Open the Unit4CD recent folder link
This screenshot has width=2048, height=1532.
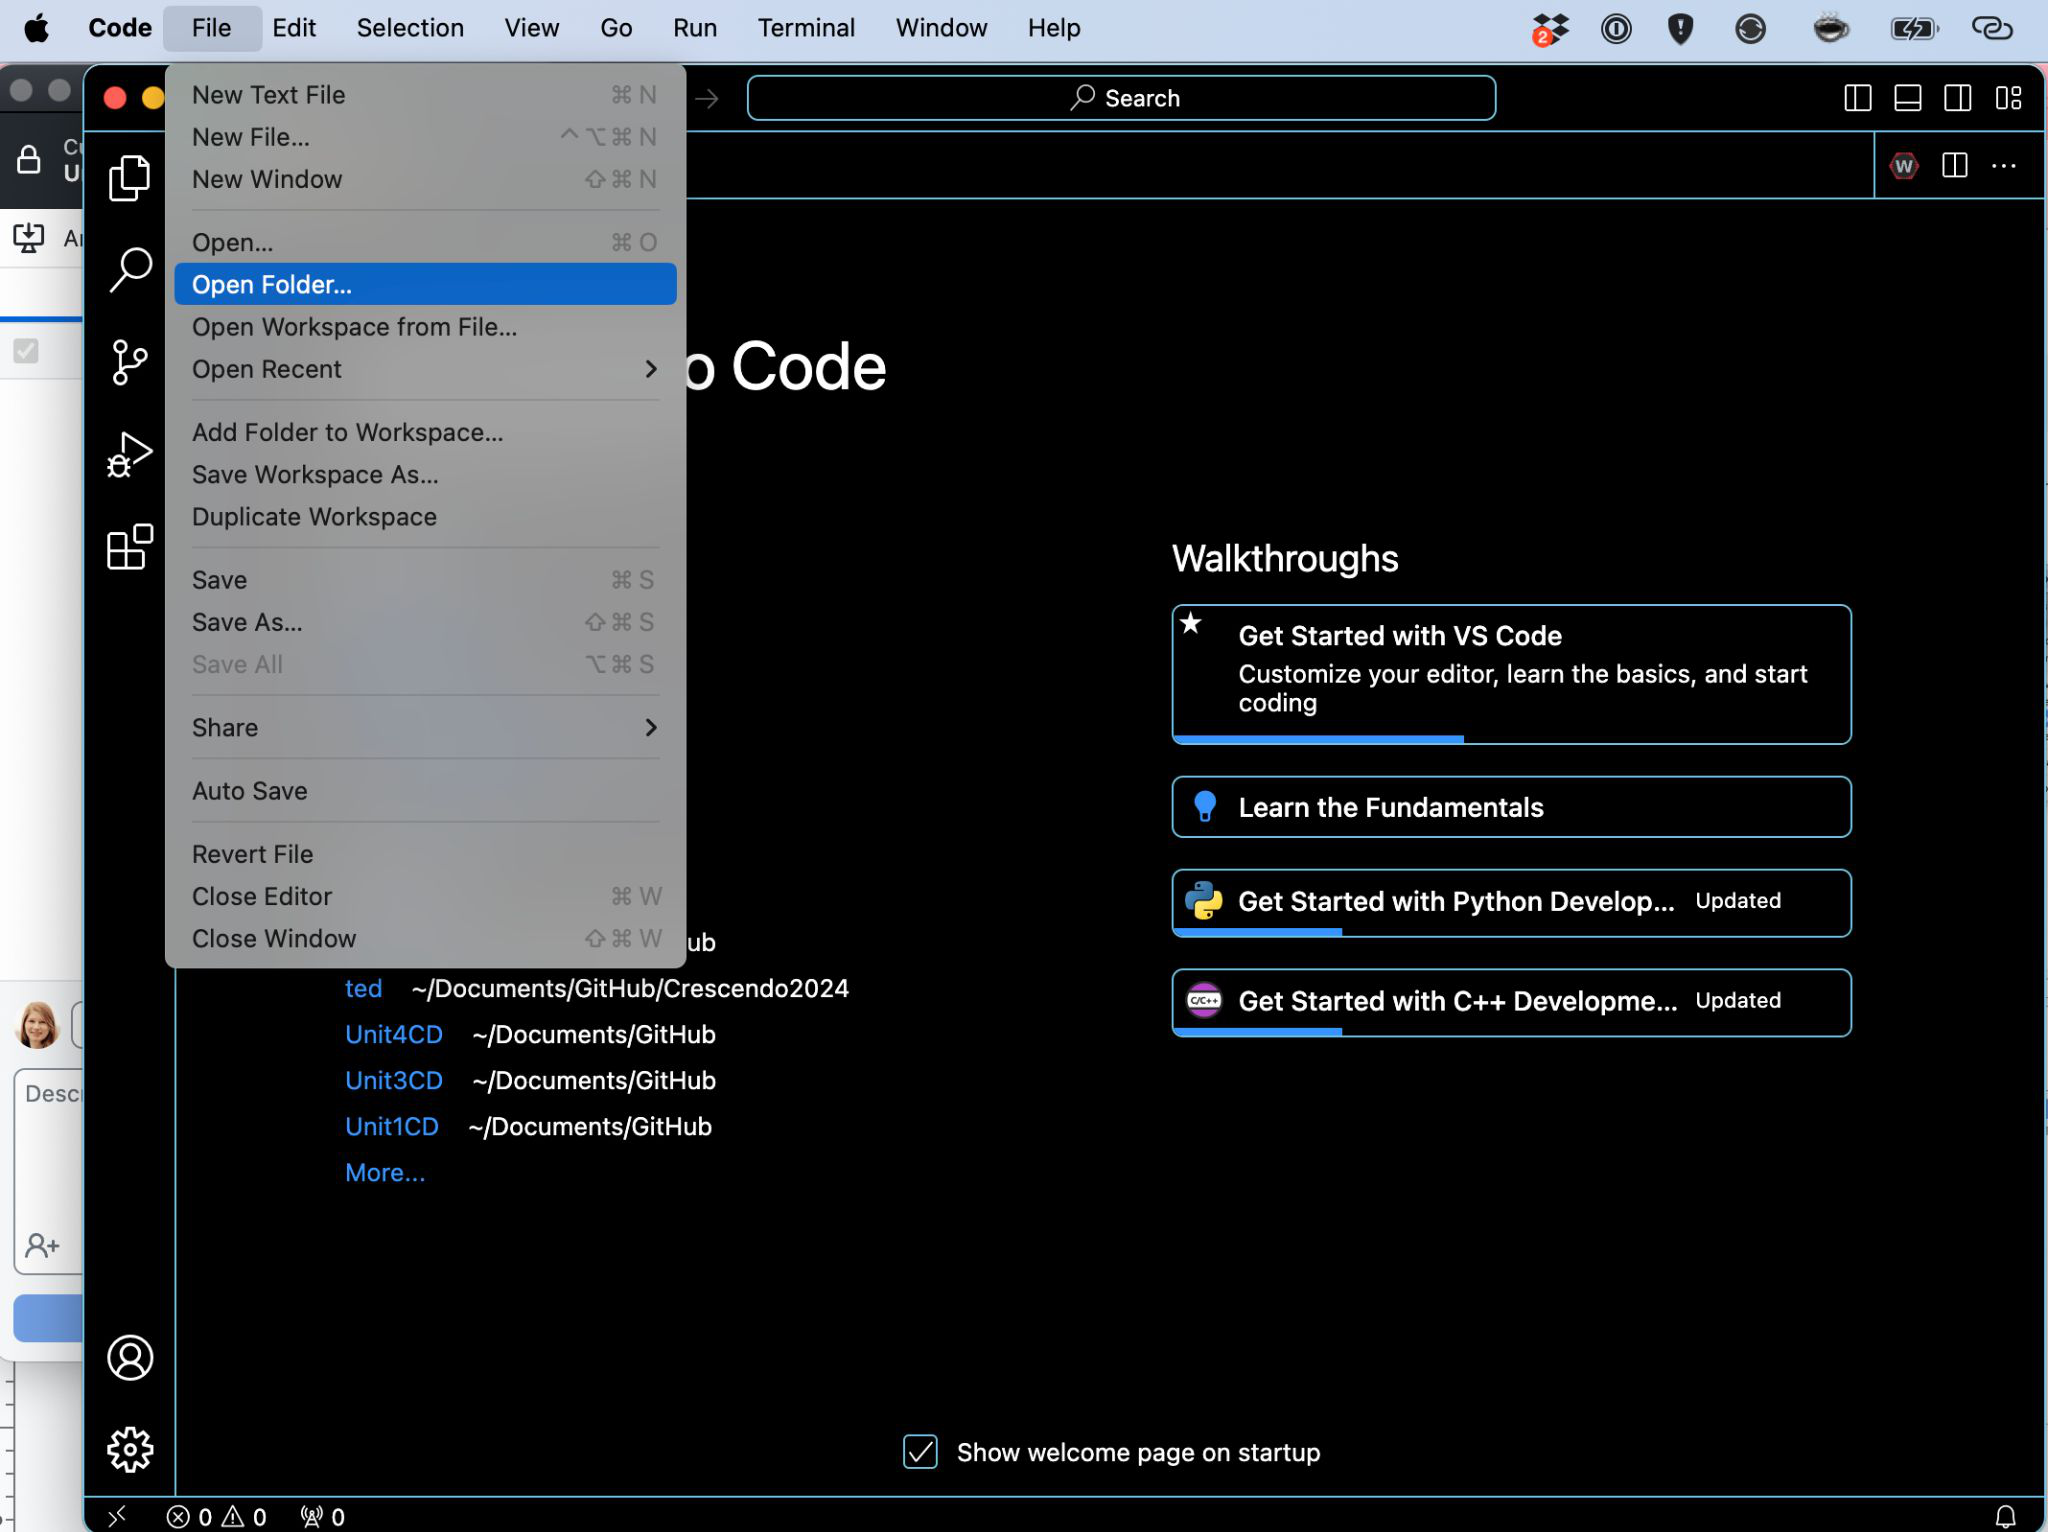[393, 1034]
